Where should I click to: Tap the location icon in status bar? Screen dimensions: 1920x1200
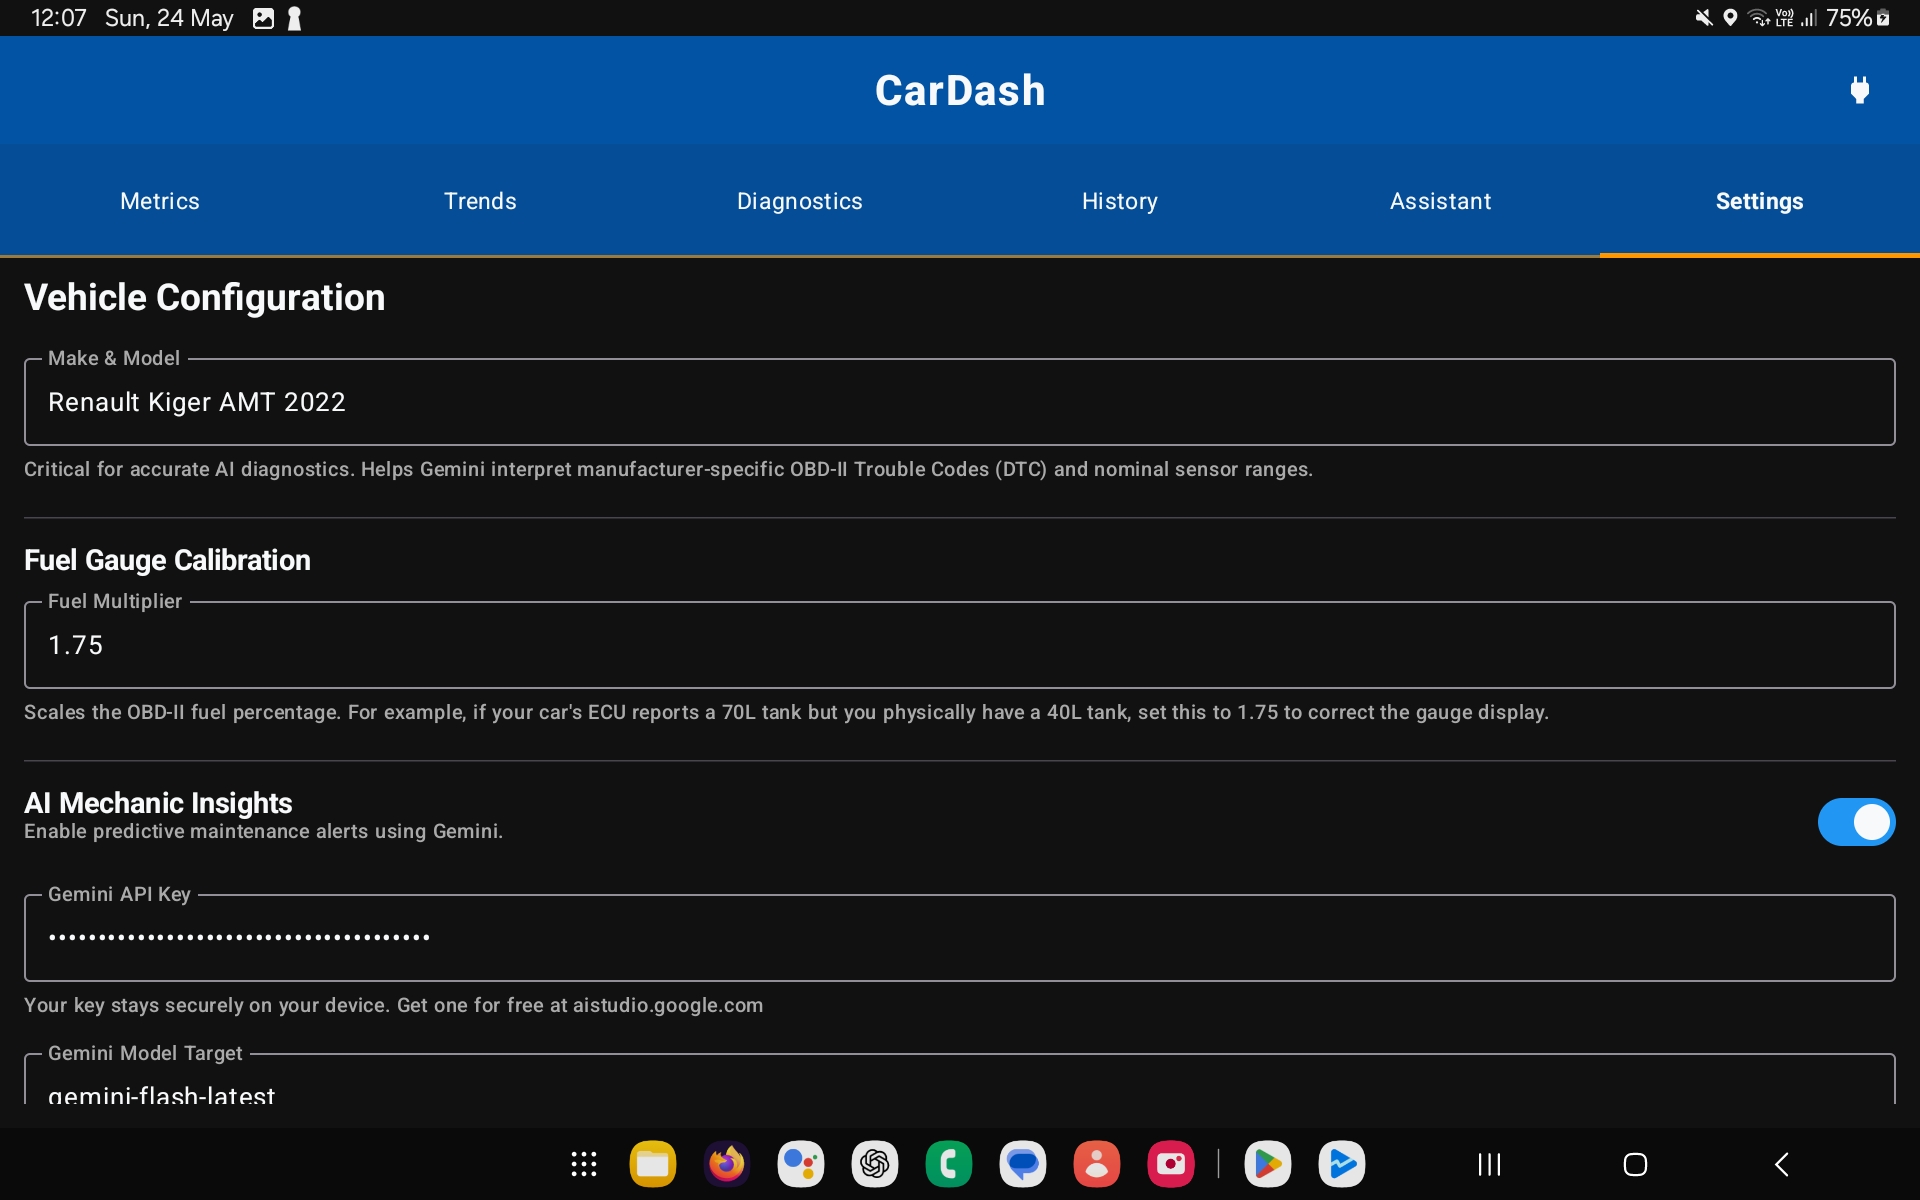pyautogui.click(x=1730, y=18)
